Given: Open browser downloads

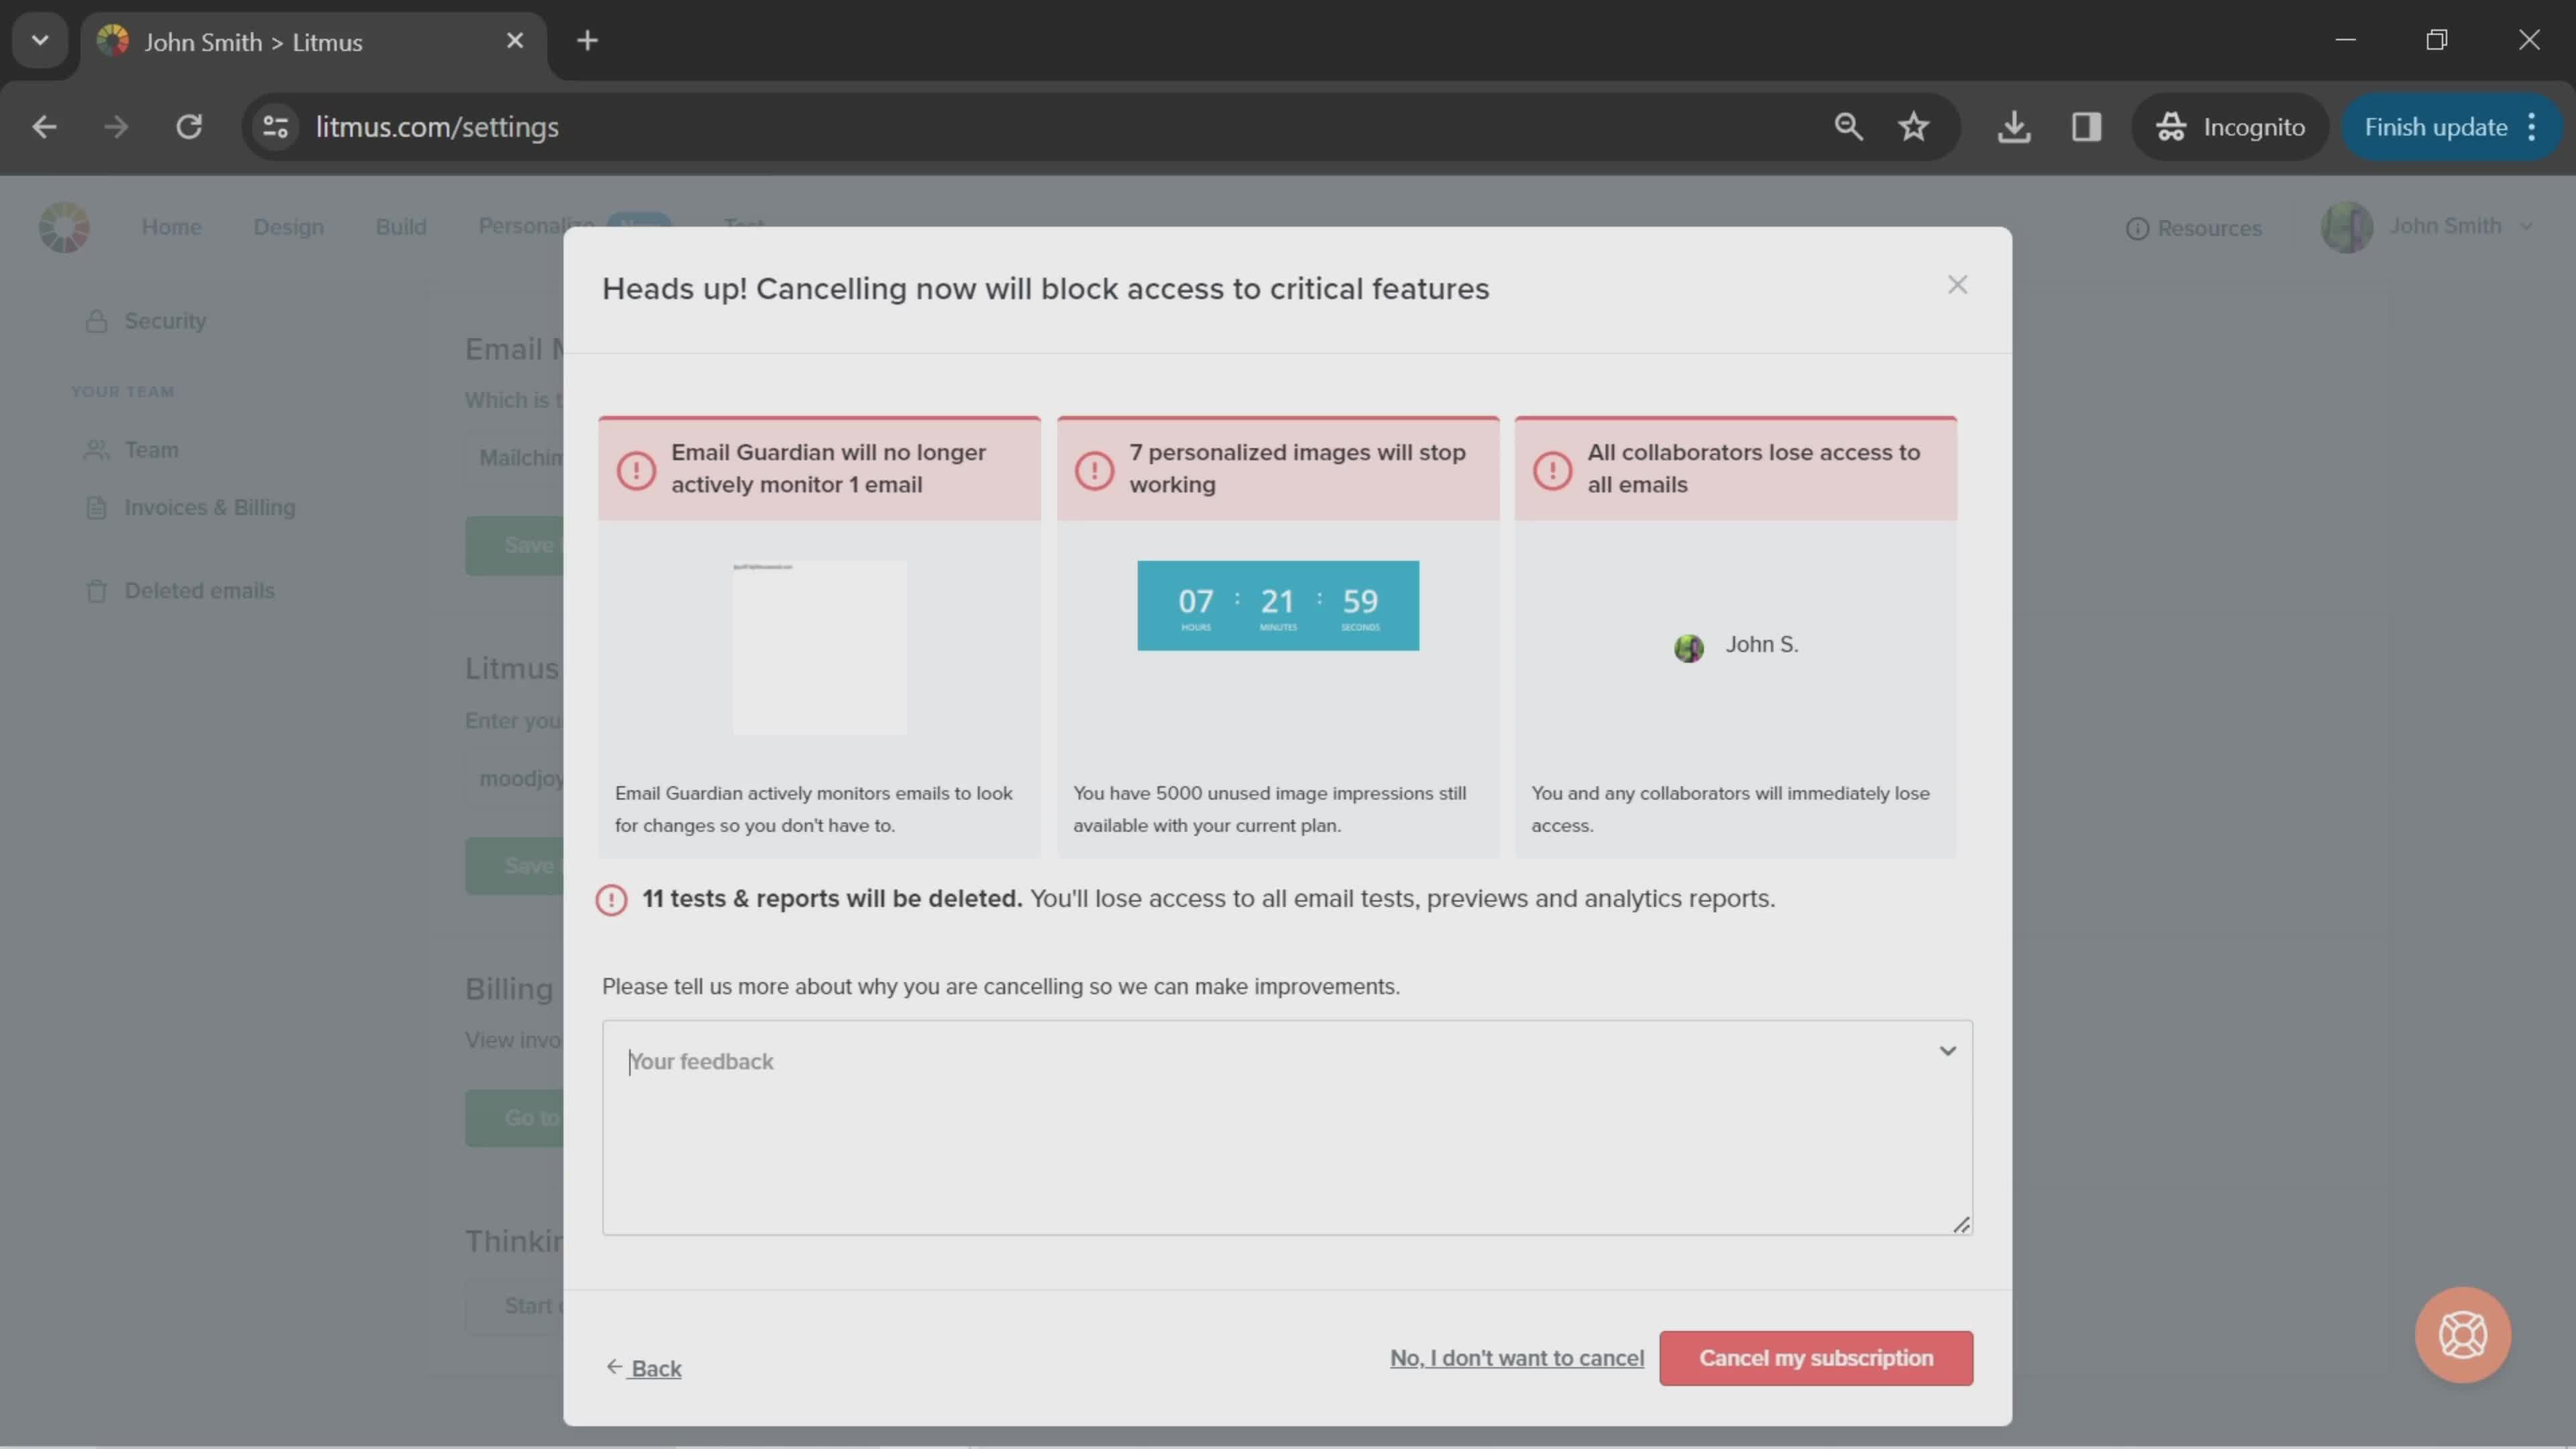Looking at the screenshot, I should click(2014, 127).
